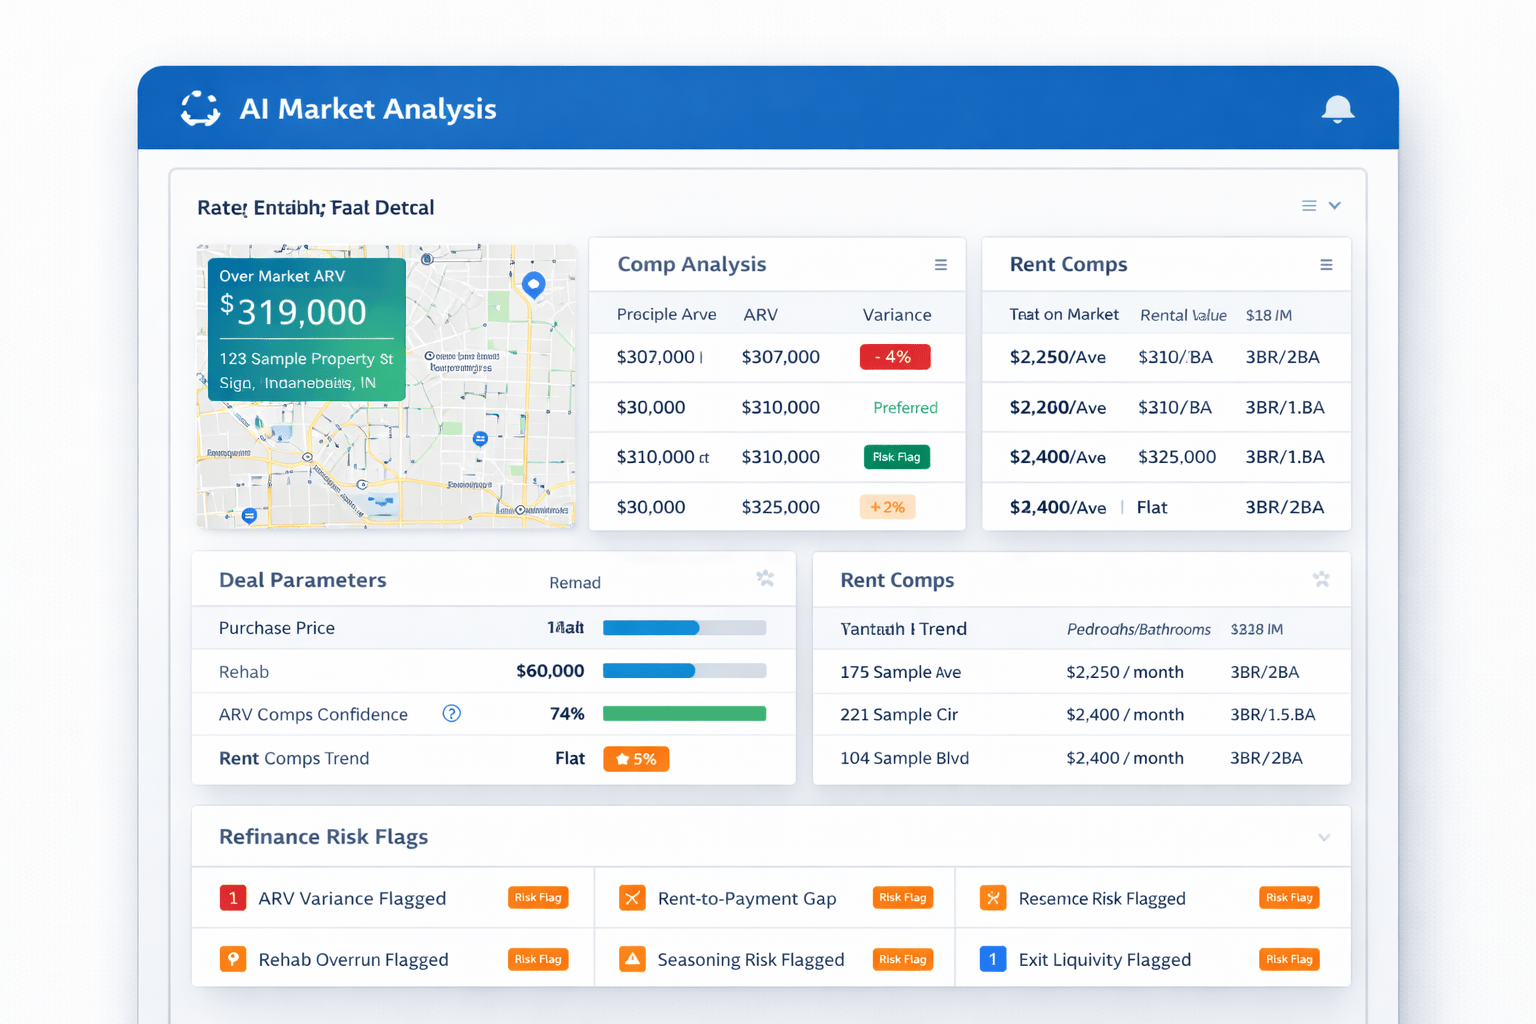This screenshot has width=1536, height=1024.
Task: Click the pin icon beside Rehab Overrun Flagged
Action: point(233,959)
